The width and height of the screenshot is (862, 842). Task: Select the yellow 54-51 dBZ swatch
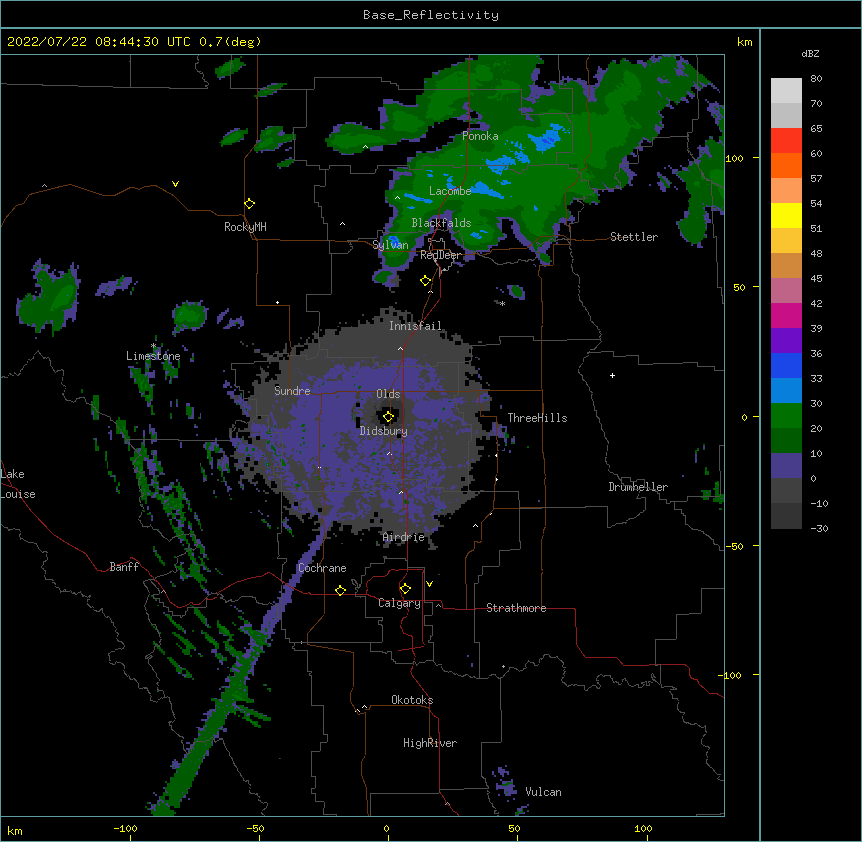[786, 215]
